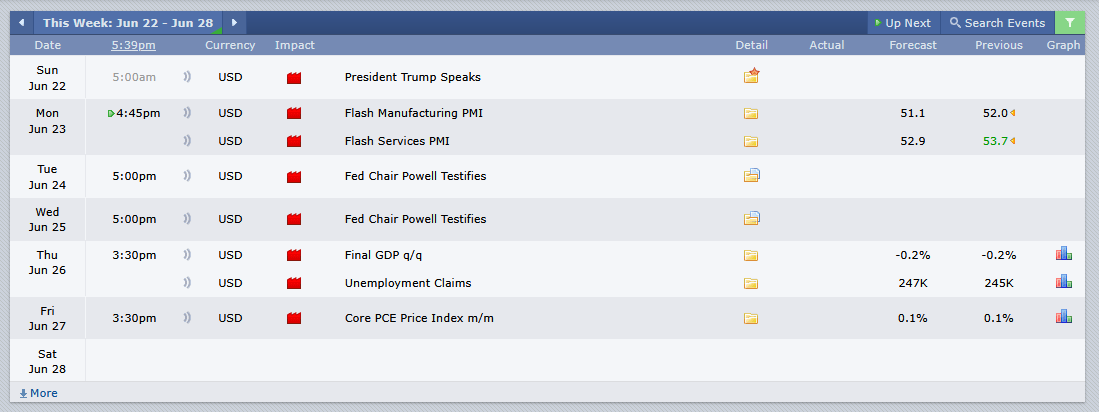Select the Flash Services PMI event name

pos(397,141)
